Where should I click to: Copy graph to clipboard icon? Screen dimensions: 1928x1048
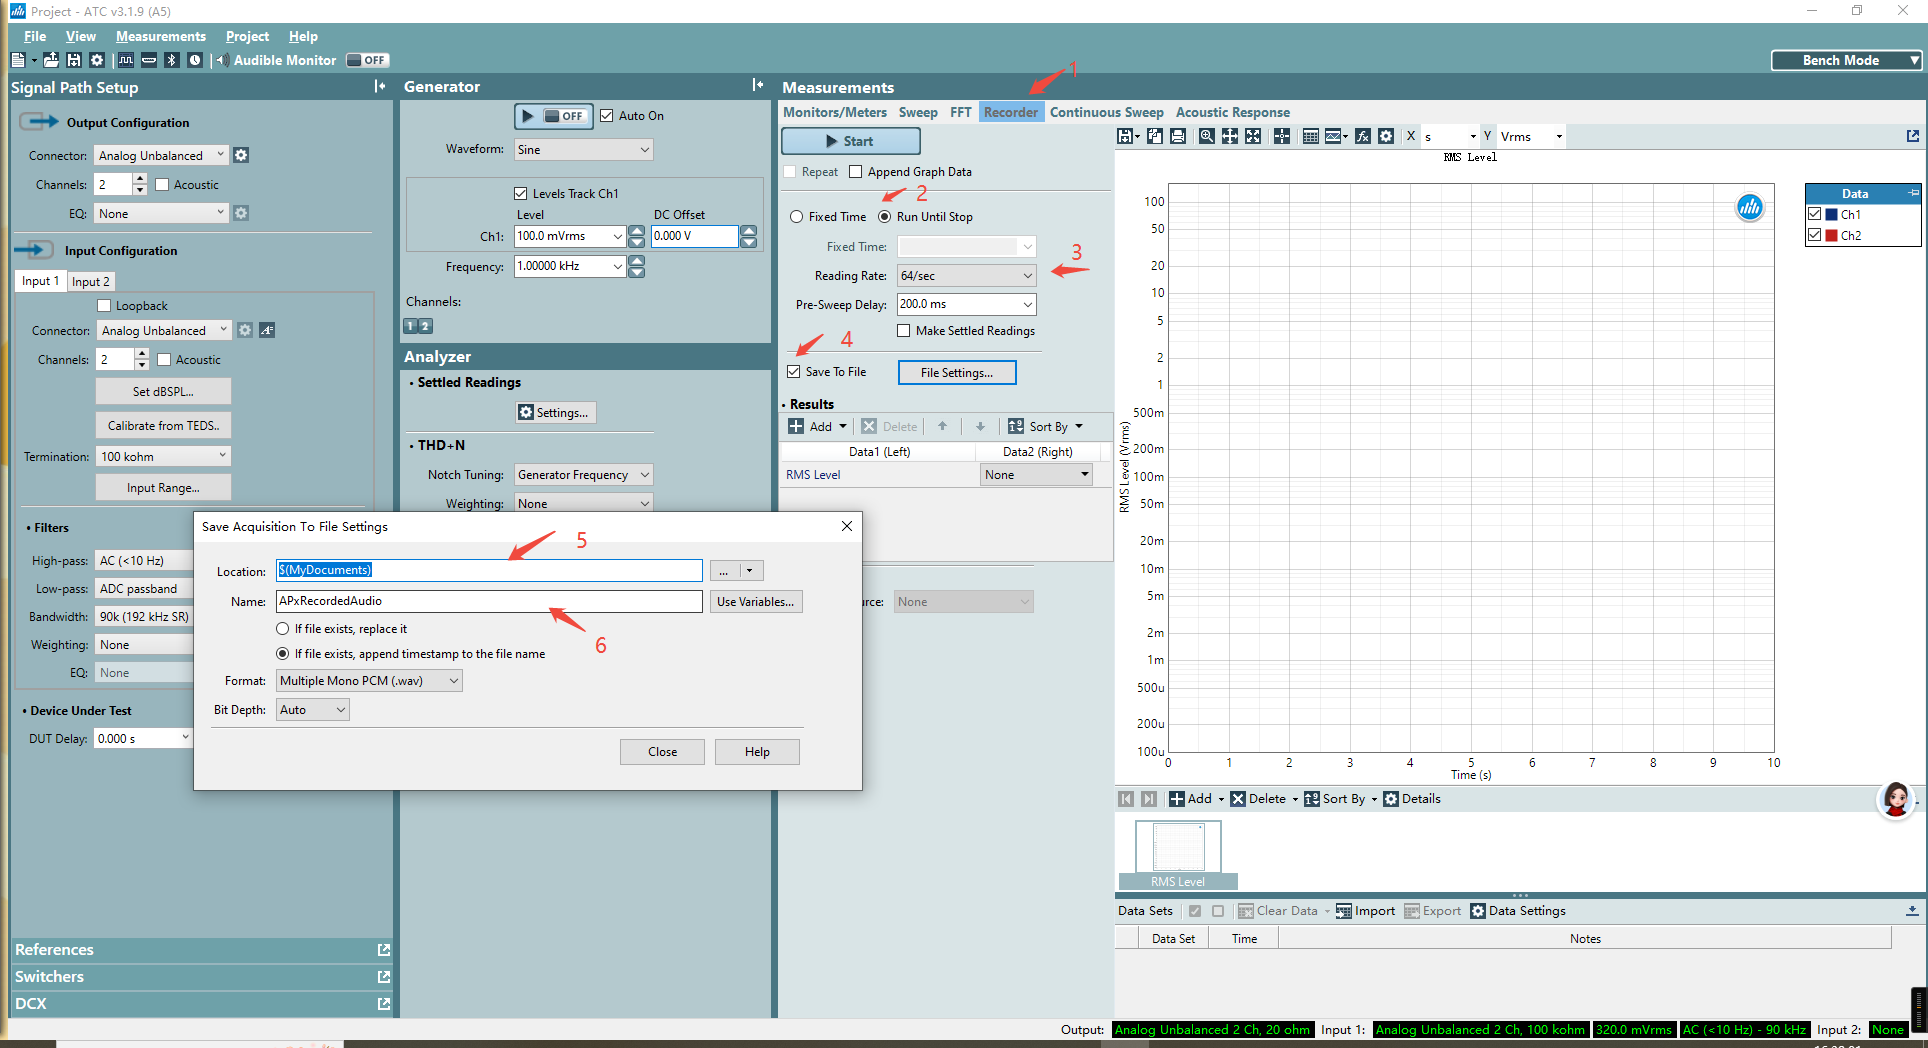tap(1155, 136)
